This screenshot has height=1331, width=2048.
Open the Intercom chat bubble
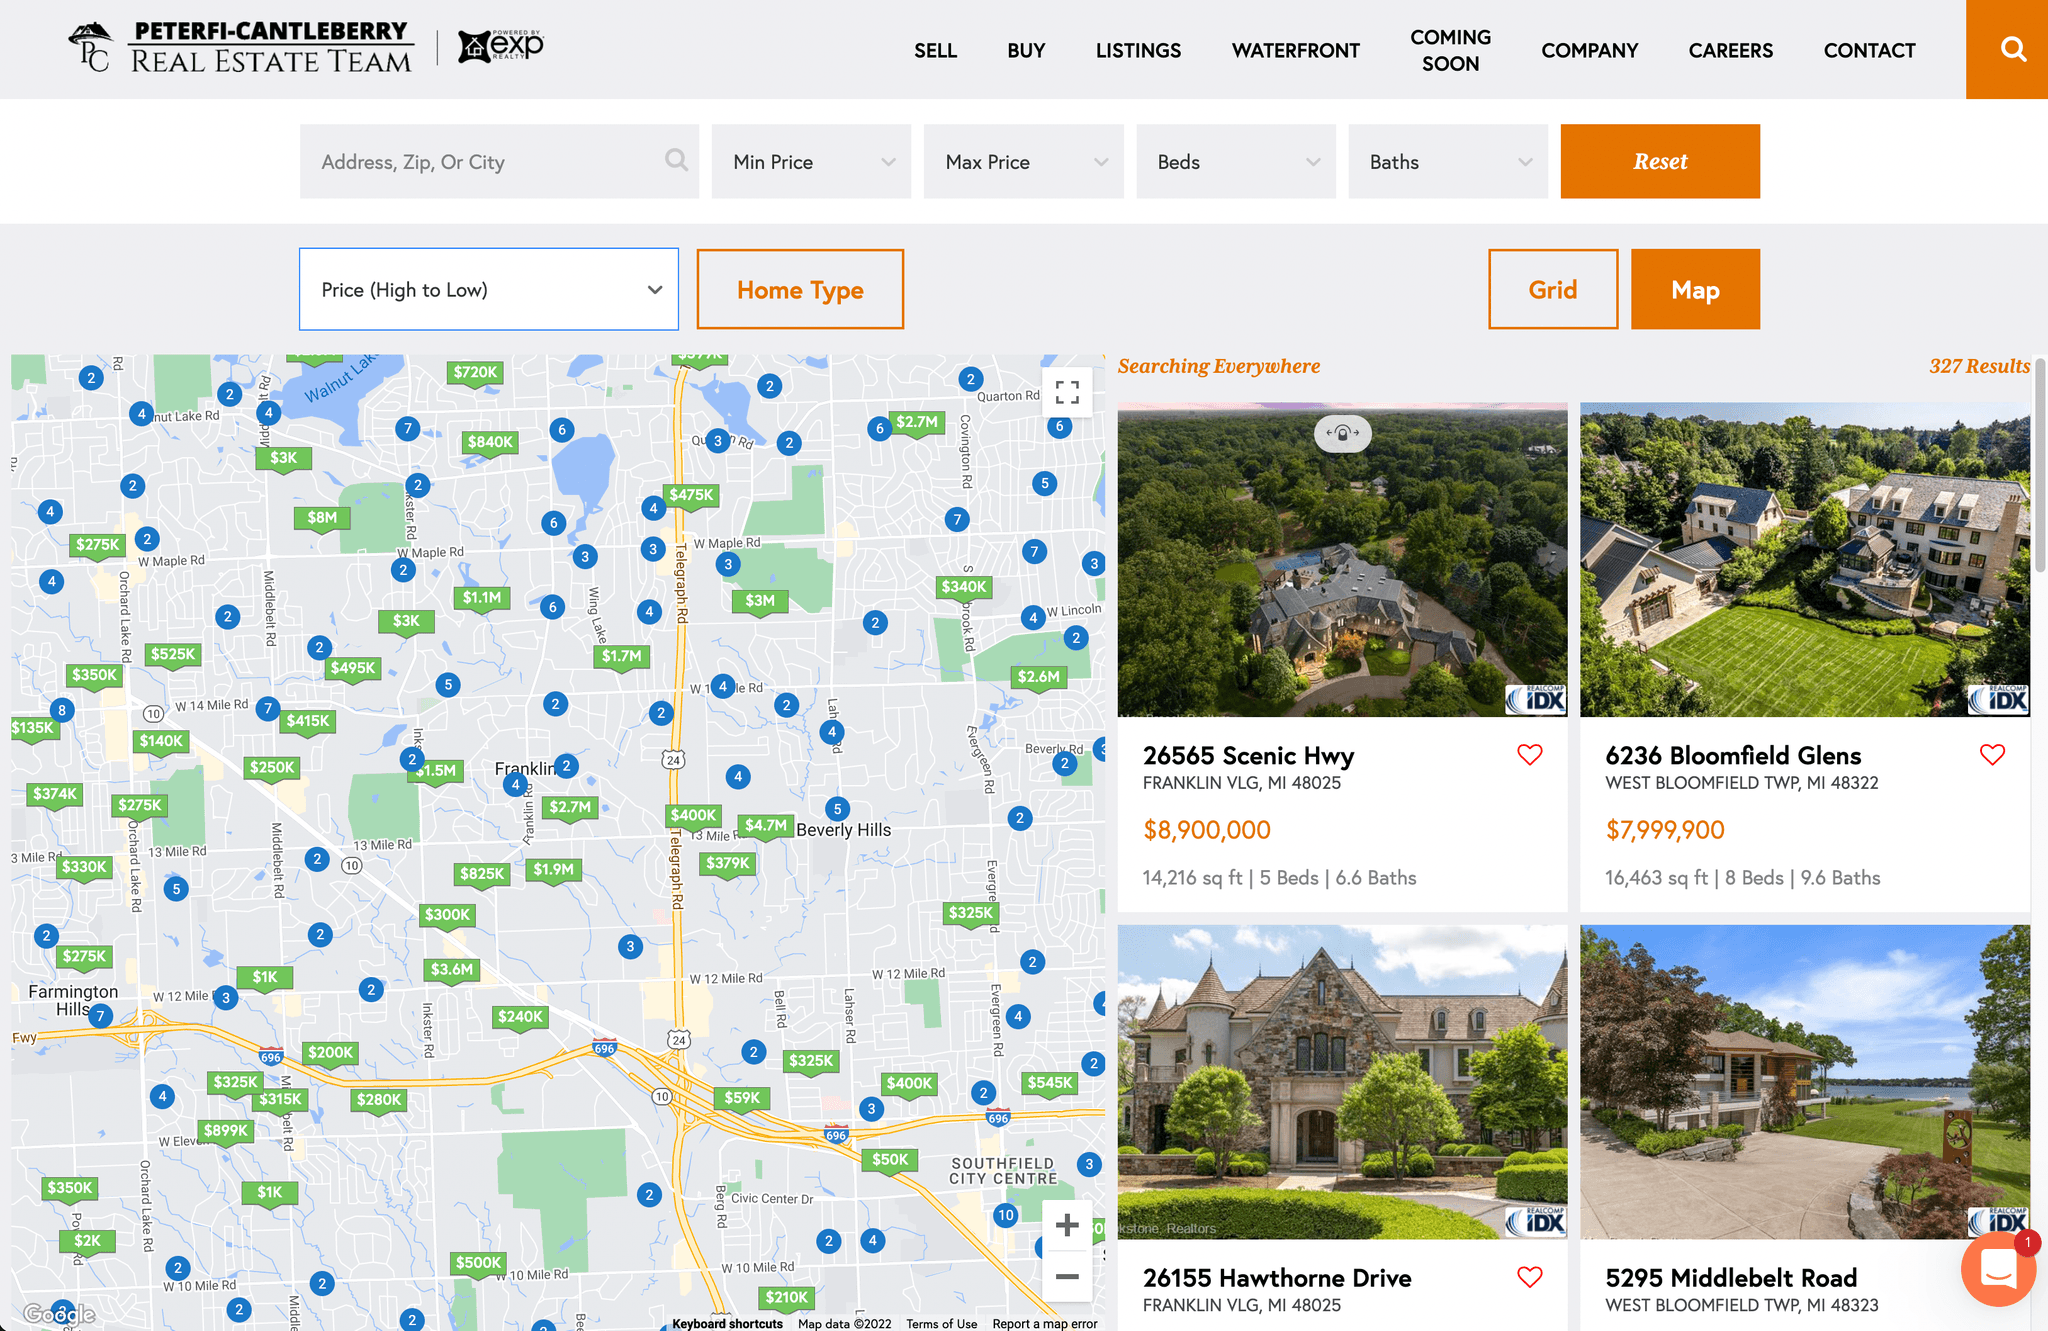tap(1998, 1270)
